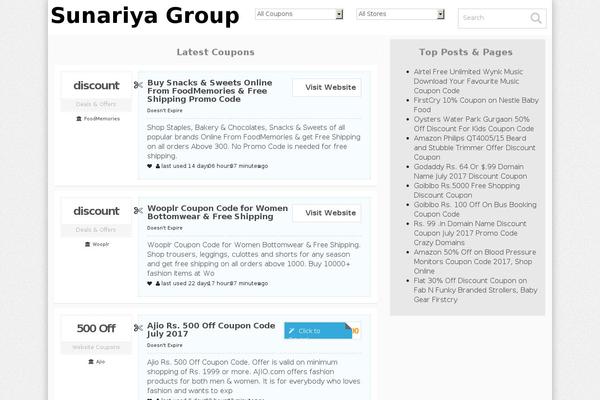Screen dimensions: 600x400
Task: Click the FoodMemories store link
Action: 102,119
